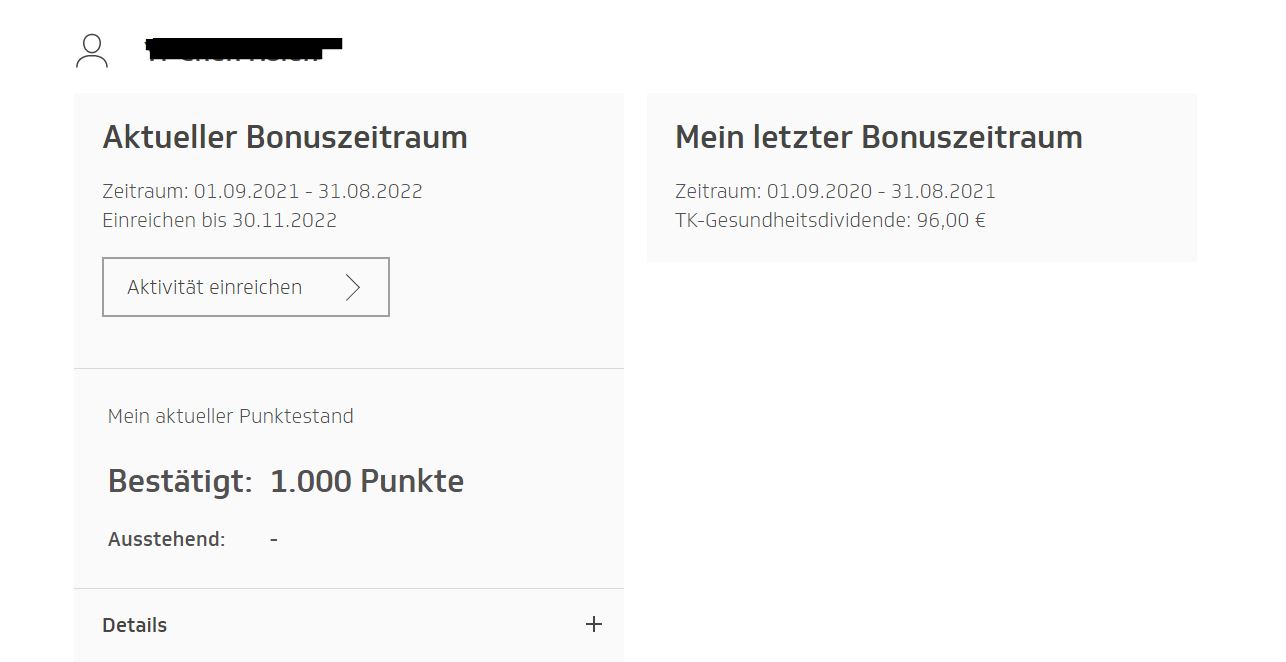The height and width of the screenshot is (662, 1286).
Task: Select the Aktueller Bonuszeitraum heading
Action: [x=285, y=137]
